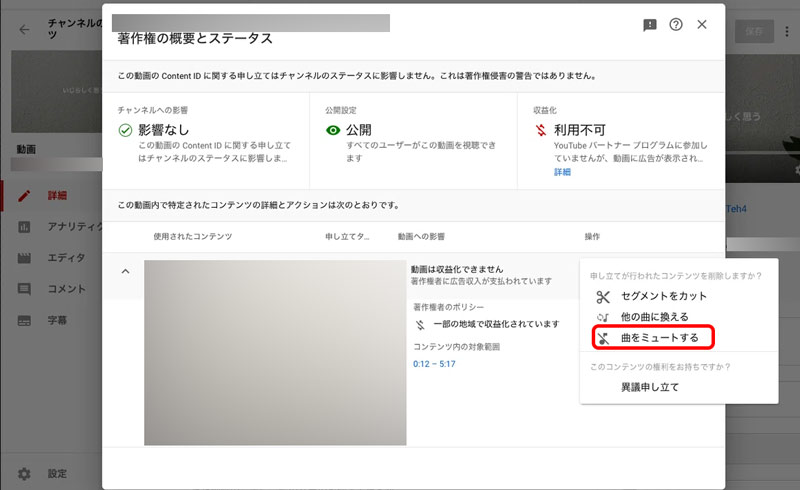Choose 他の曲に換える in the action menu
The image size is (800, 490).
point(655,317)
